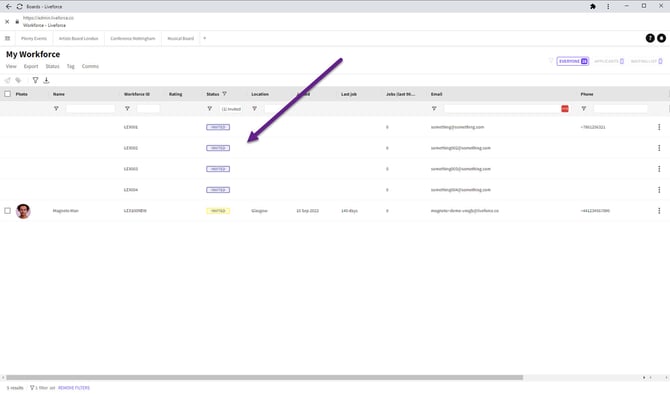The height and width of the screenshot is (394, 670).
Task: Click the toolbar filter funnel icon
Action: click(x=35, y=80)
